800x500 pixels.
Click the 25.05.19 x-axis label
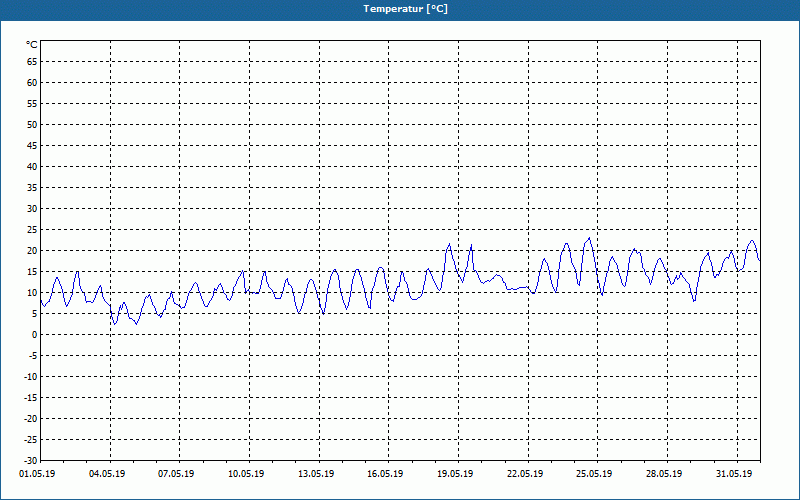click(x=594, y=474)
